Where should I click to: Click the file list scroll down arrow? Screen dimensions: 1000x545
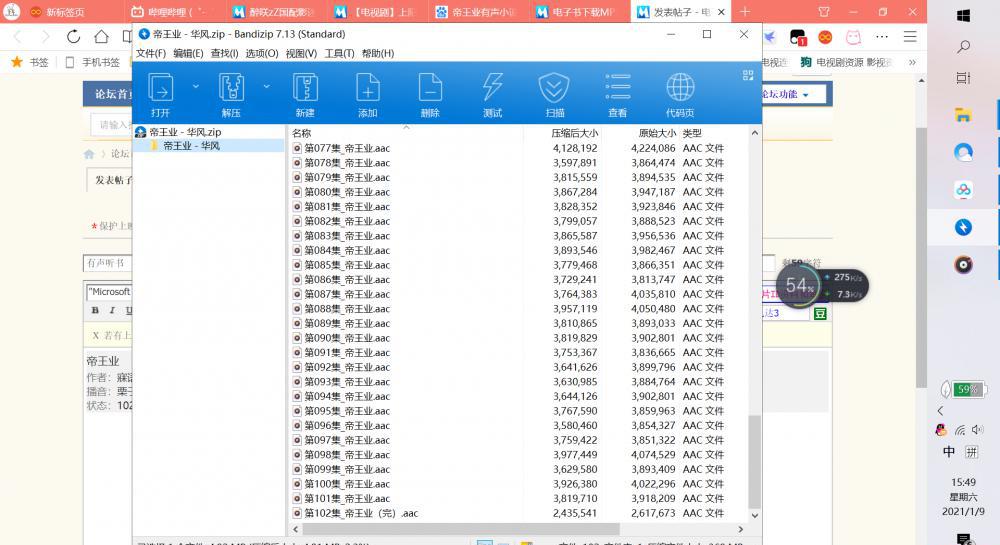click(x=754, y=516)
